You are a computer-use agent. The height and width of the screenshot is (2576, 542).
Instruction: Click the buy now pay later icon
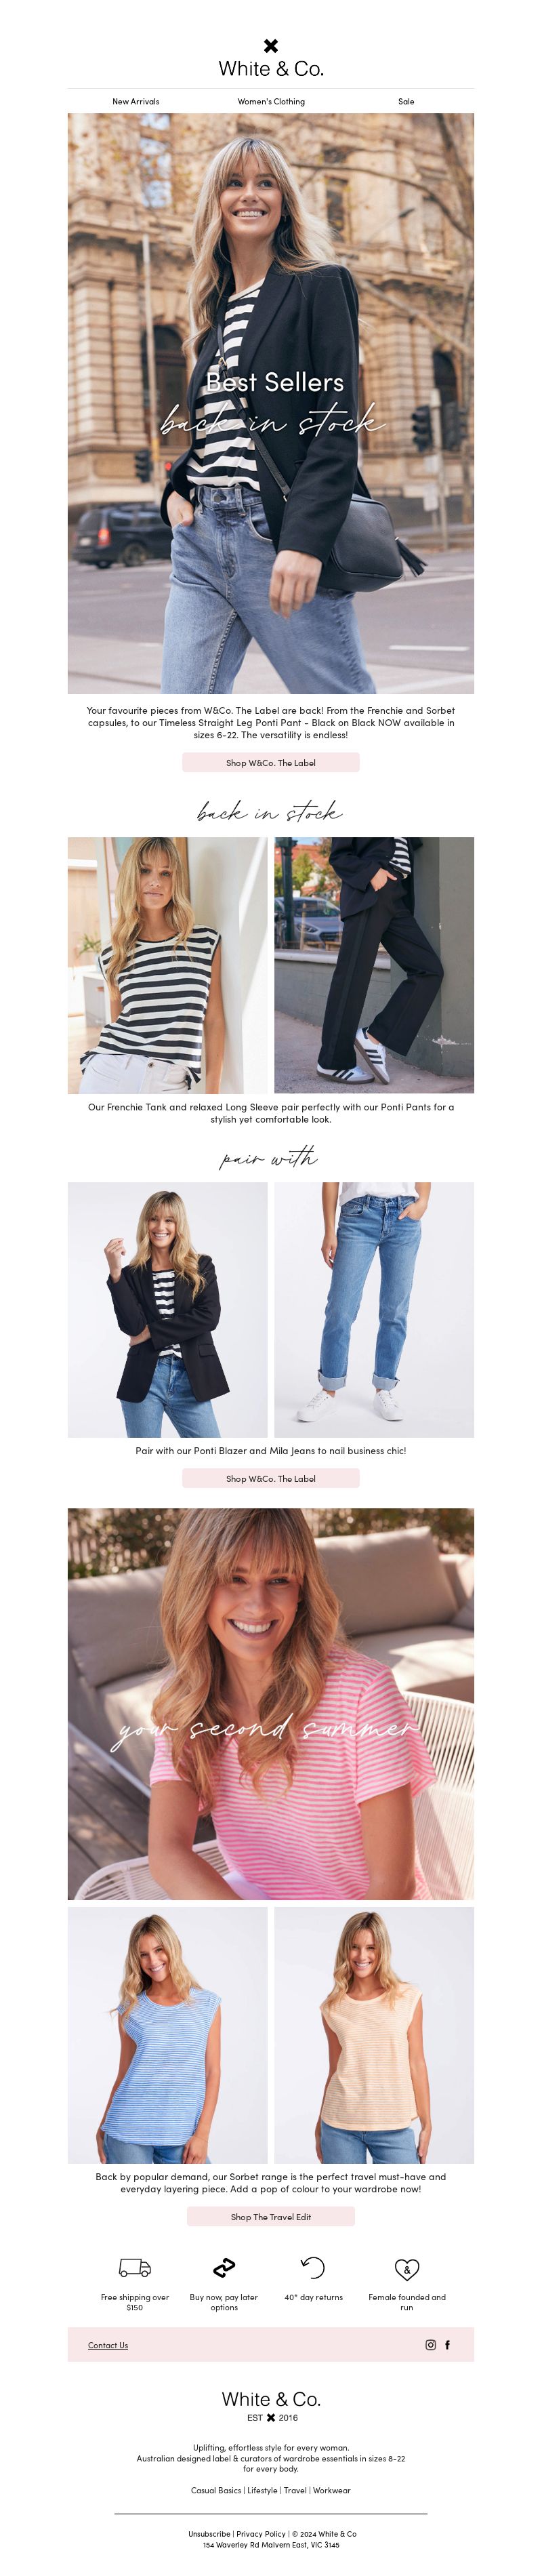(x=224, y=2267)
